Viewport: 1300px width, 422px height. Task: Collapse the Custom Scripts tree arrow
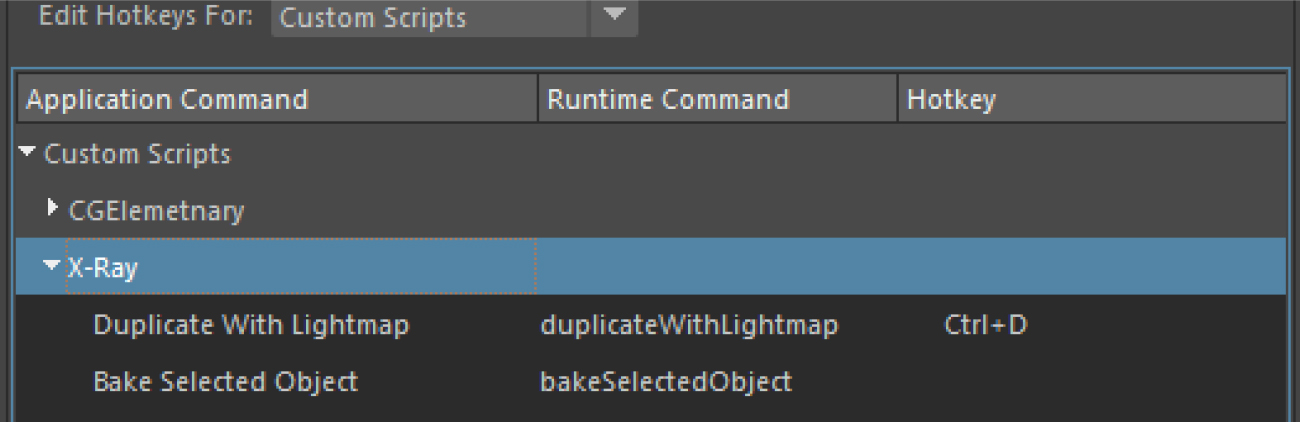[29, 154]
